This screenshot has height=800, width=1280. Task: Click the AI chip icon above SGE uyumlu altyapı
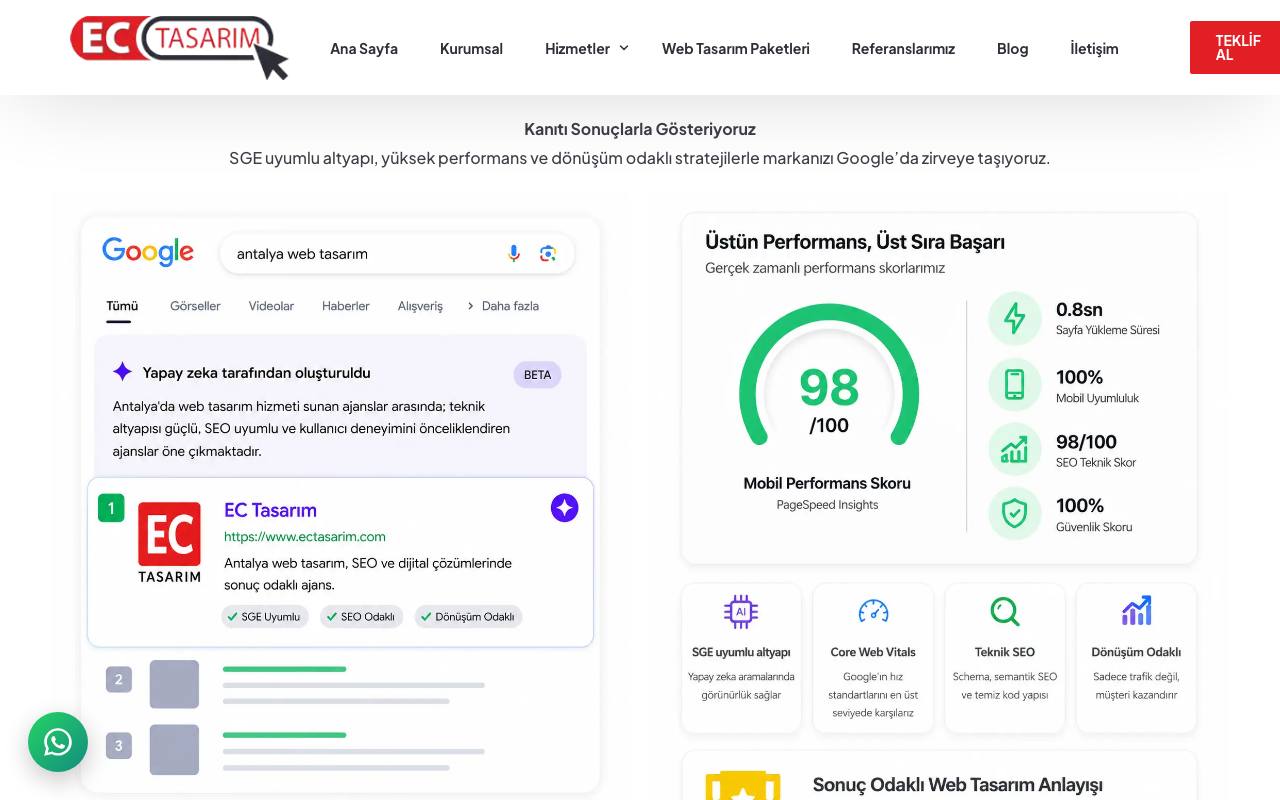coord(741,611)
